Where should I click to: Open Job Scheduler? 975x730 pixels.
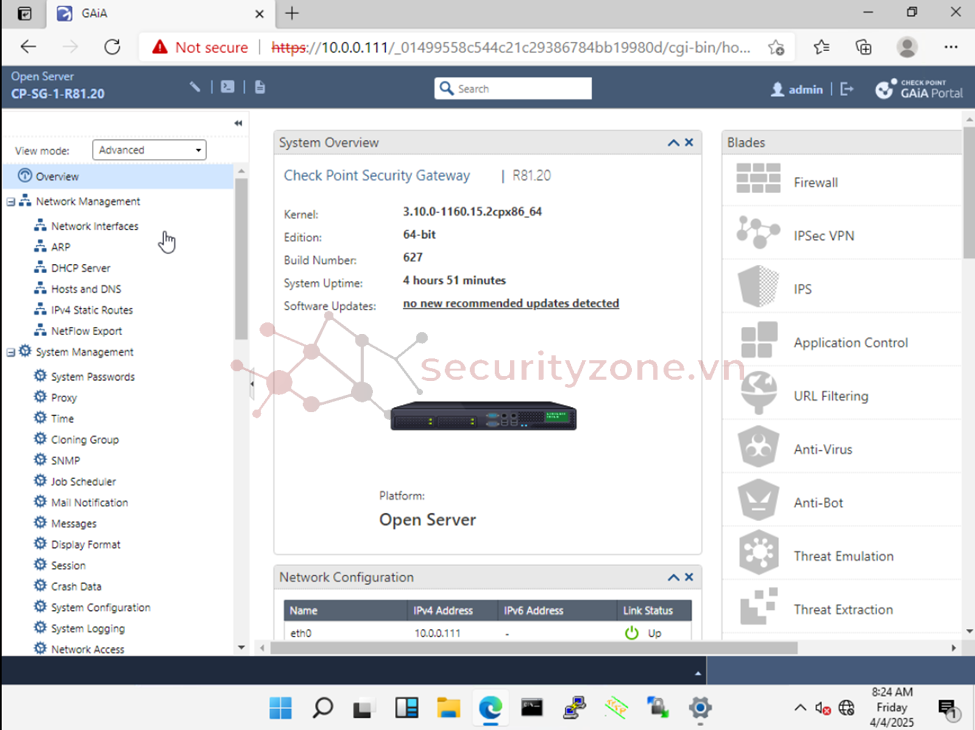(83, 482)
